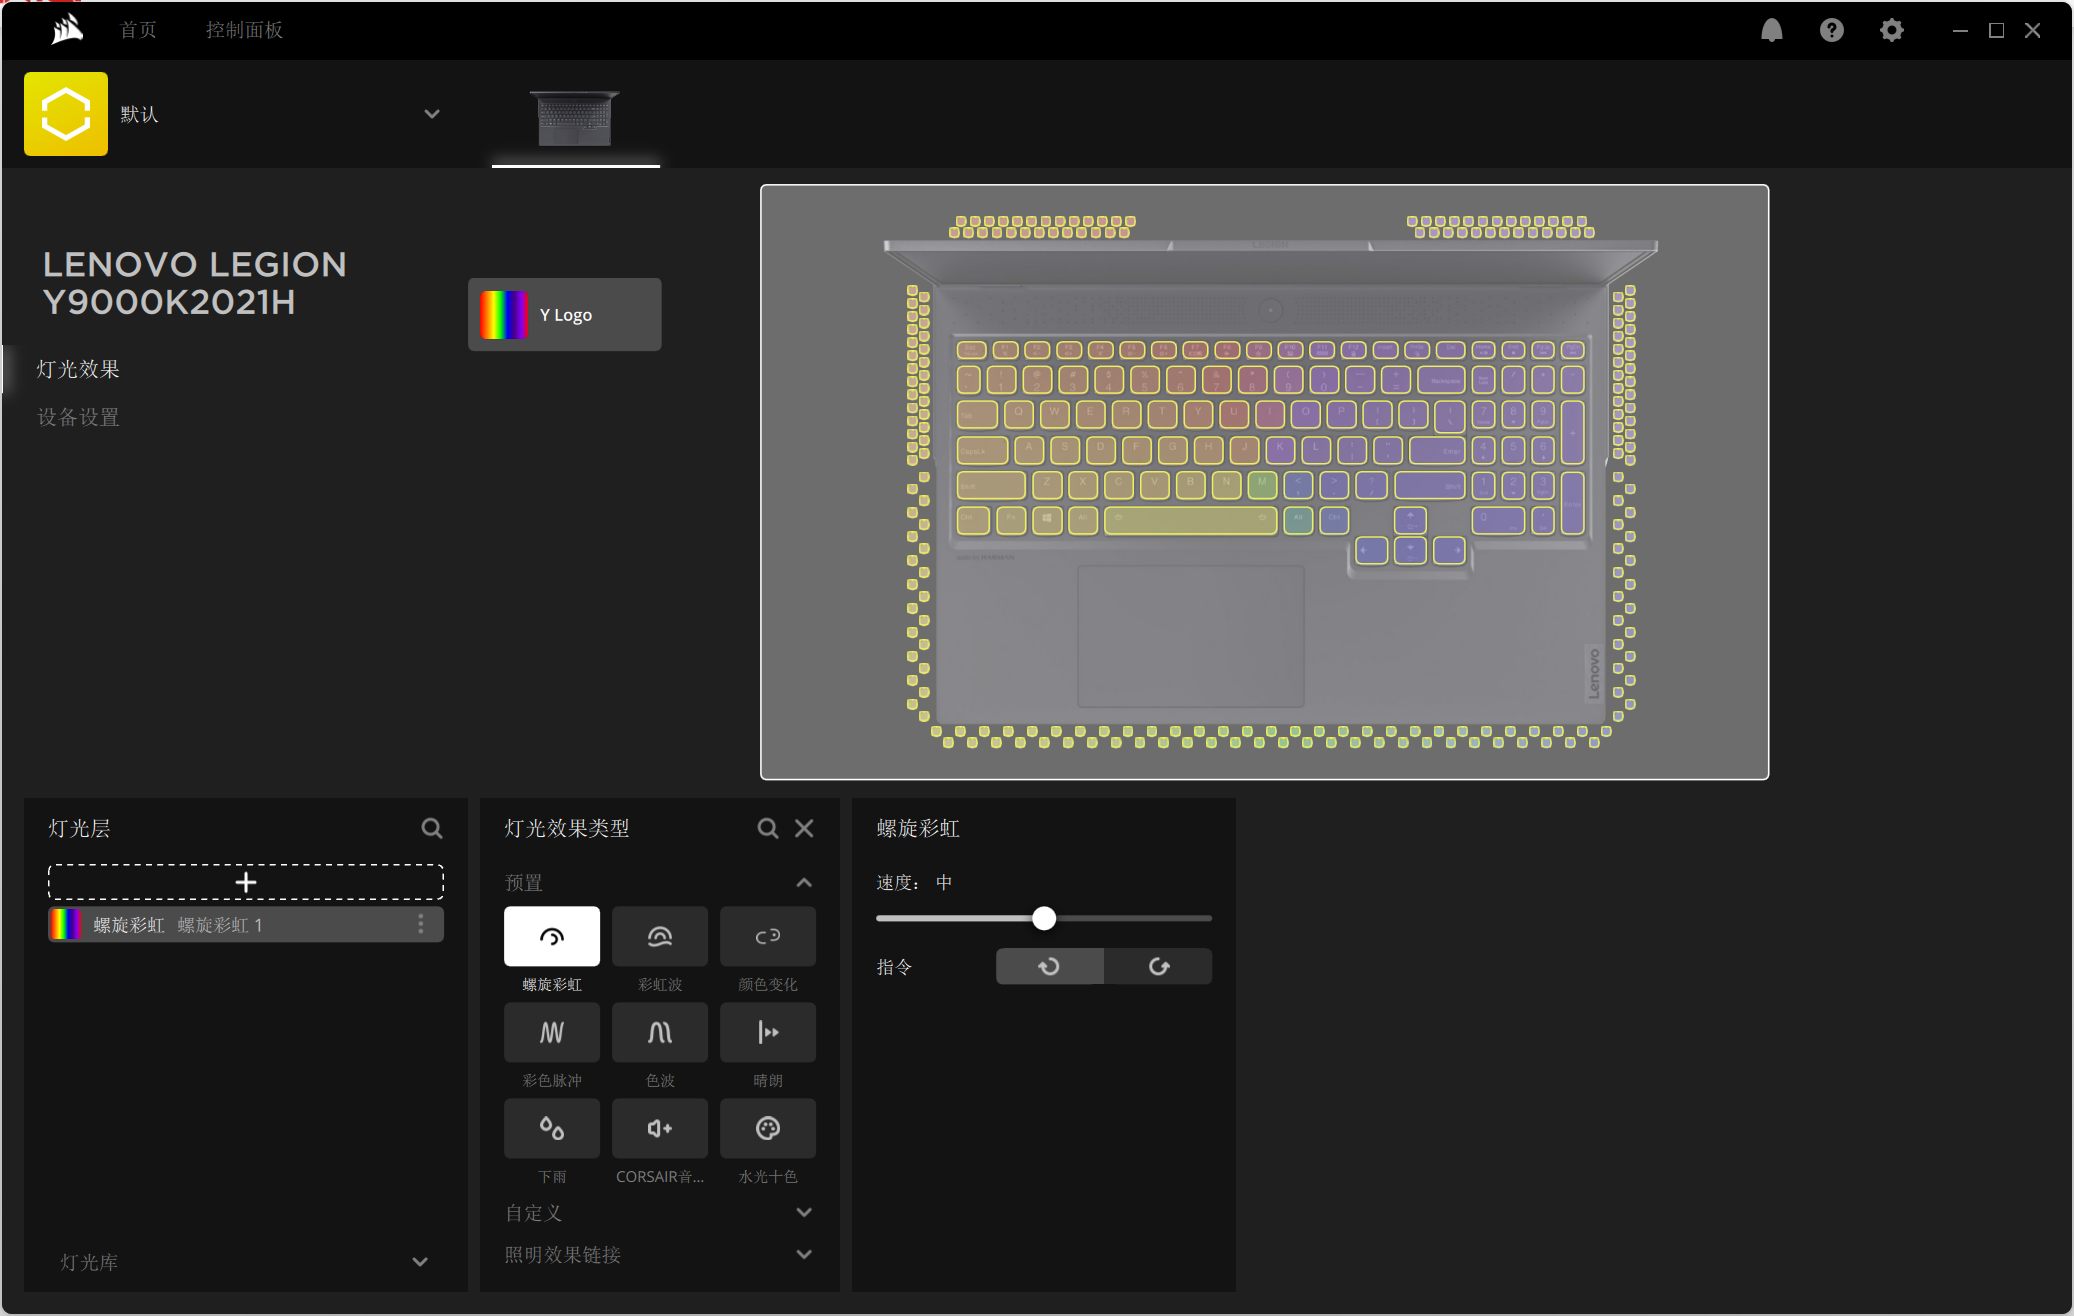Click the spacebar key on keyboard preview
The width and height of the screenshot is (2074, 1316).
1190,520
